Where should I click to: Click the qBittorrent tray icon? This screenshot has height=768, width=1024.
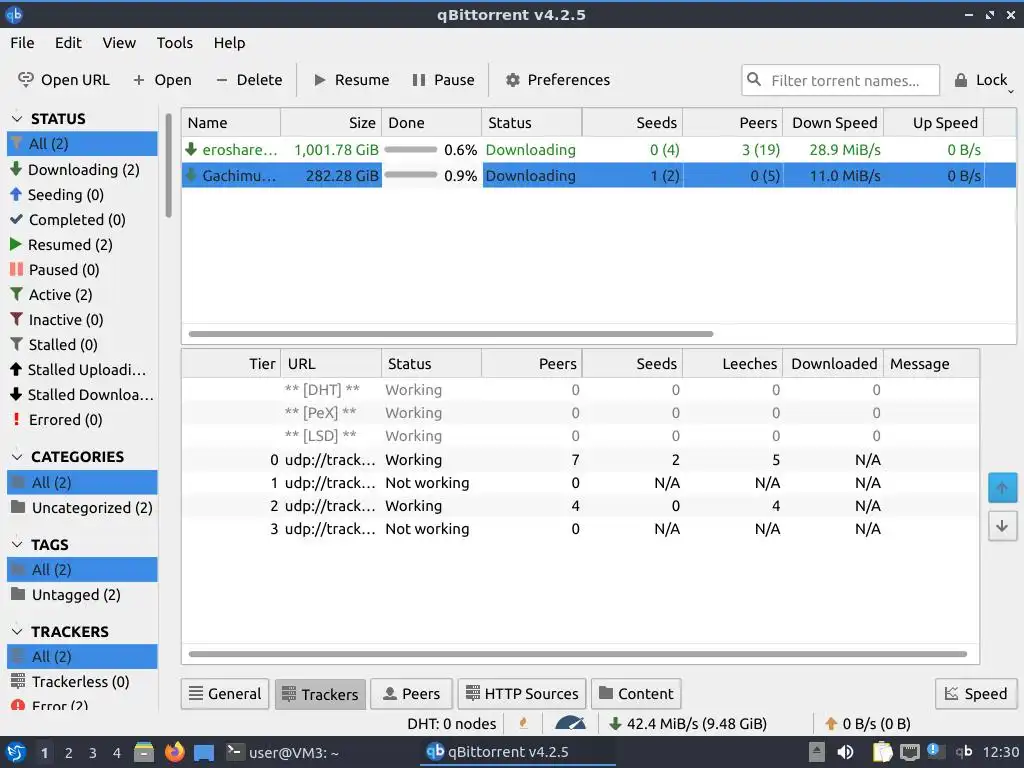click(x=963, y=752)
